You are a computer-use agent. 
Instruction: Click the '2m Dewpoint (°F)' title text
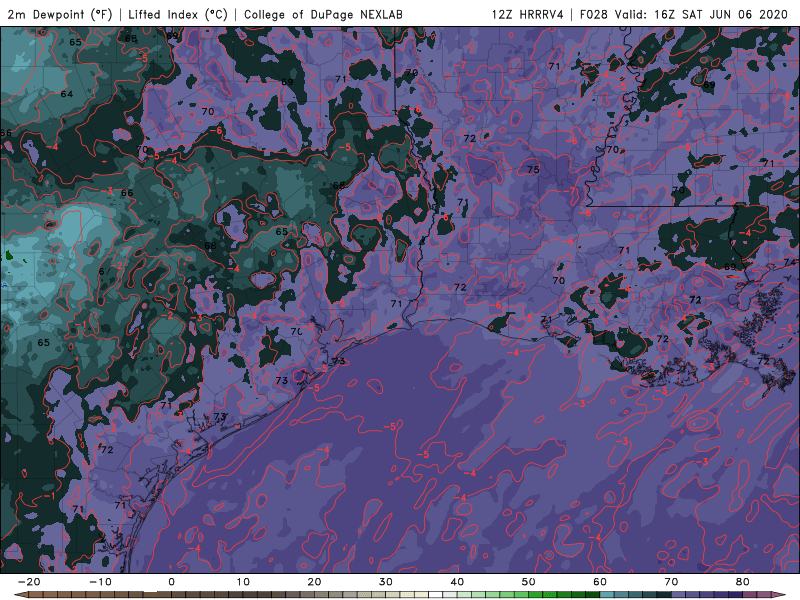click(x=60, y=14)
